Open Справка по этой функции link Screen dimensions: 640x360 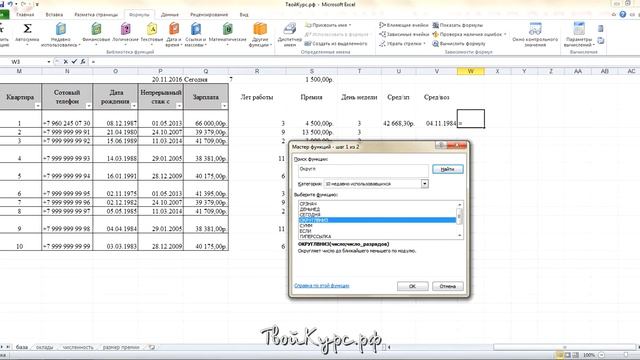(x=322, y=286)
